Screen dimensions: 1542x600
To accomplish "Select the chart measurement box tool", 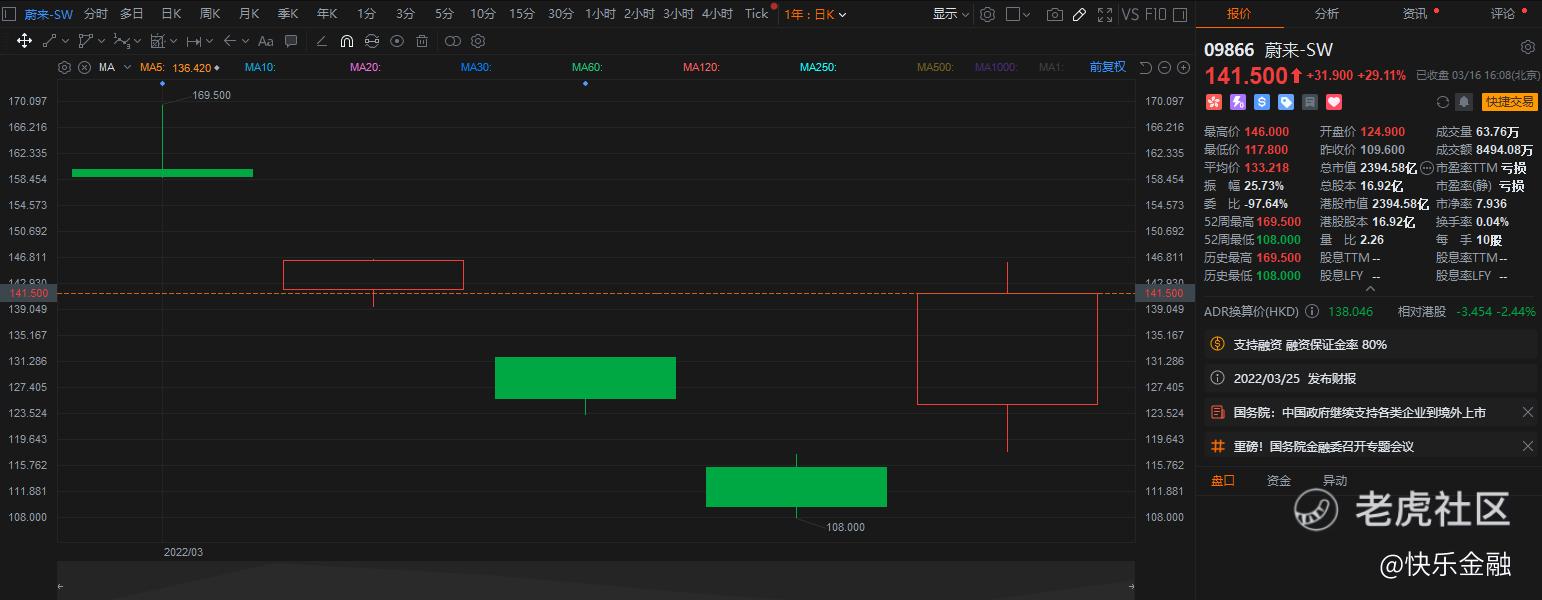I will pos(159,41).
